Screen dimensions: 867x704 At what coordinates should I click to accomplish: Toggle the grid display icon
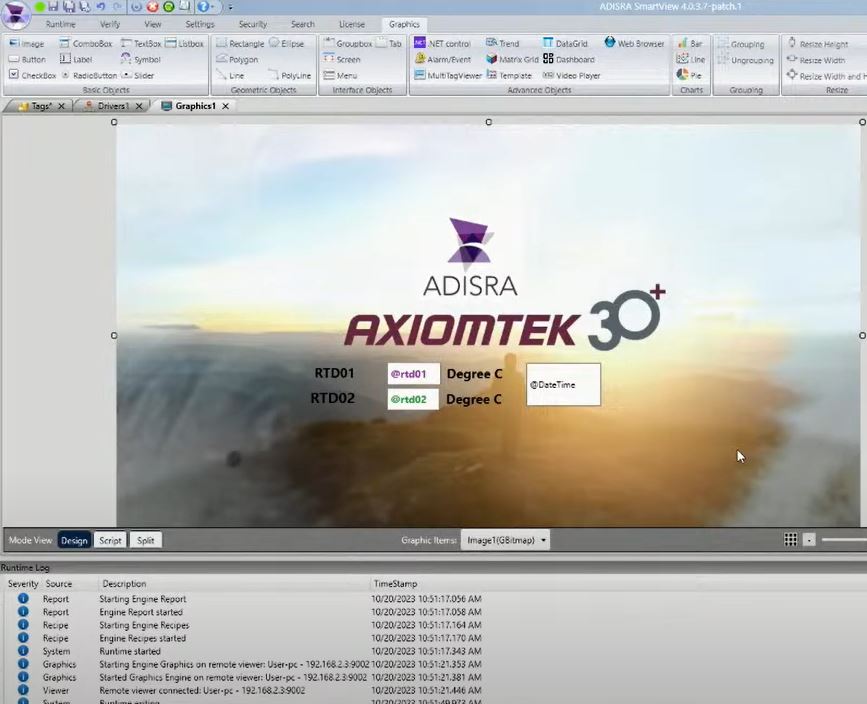pyautogui.click(x=791, y=540)
